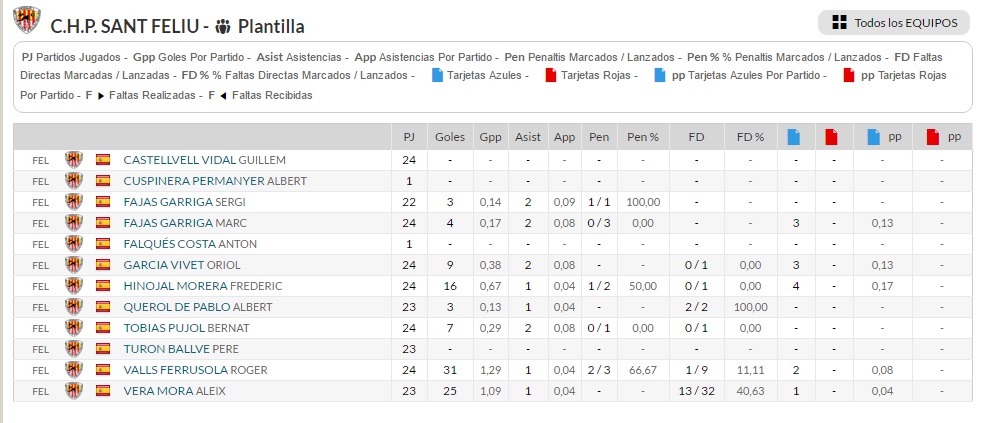Click the Spain flag in Garcia Vivet row
981x423 pixels.
(x=103, y=265)
